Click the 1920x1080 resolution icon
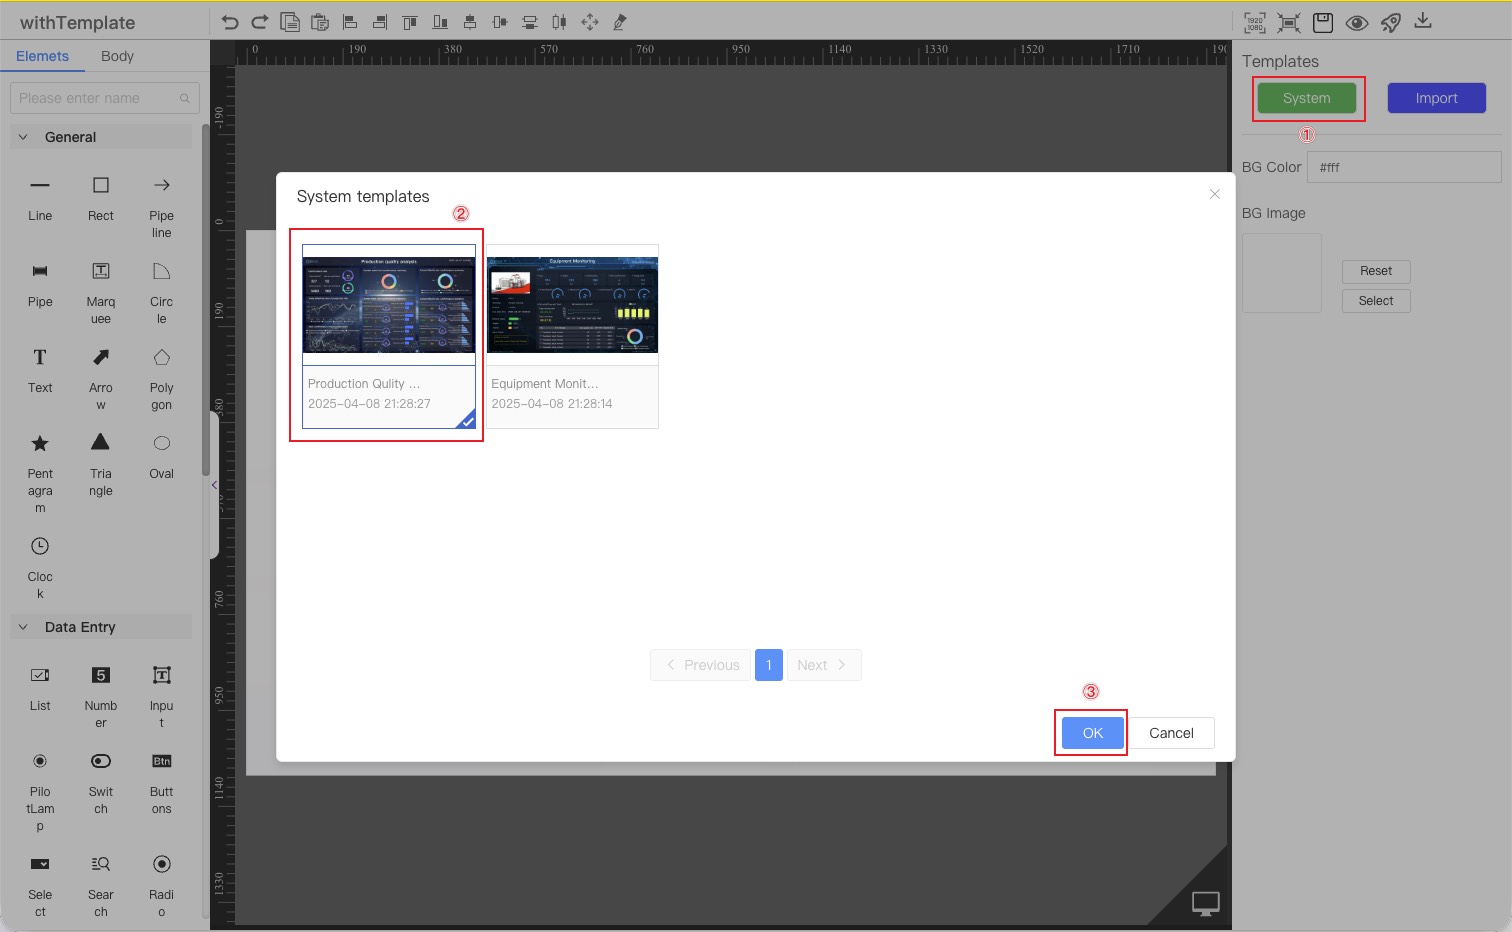 (x=1254, y=22)
